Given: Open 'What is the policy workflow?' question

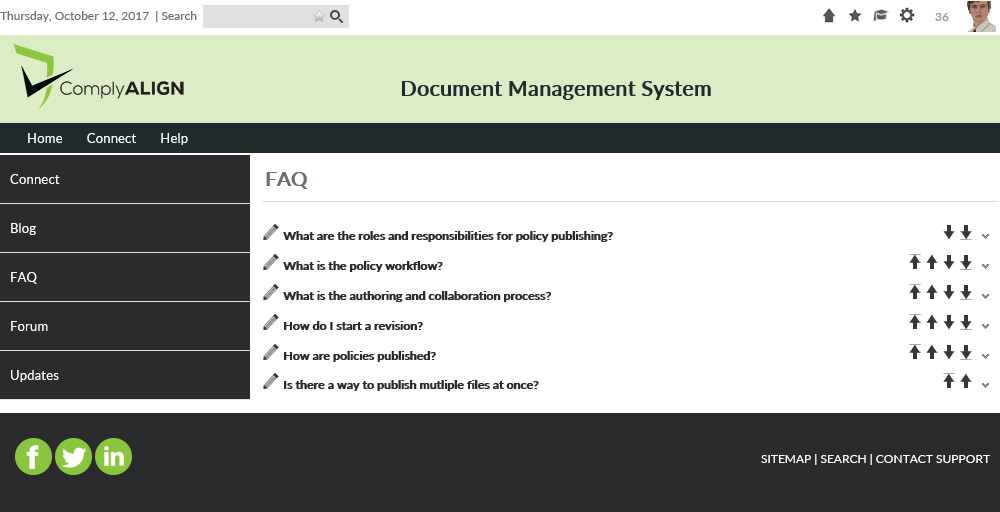Looking at the screenshot, I should [363, 266].
